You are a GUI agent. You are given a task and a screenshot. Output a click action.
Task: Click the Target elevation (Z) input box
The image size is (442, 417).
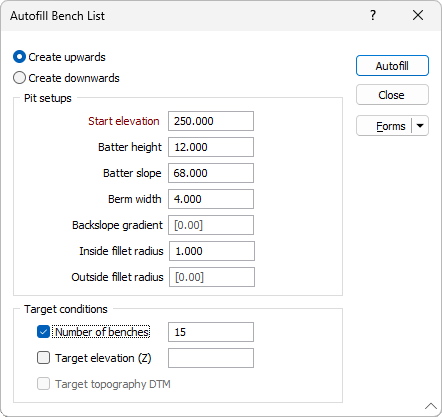click(211, 358)
